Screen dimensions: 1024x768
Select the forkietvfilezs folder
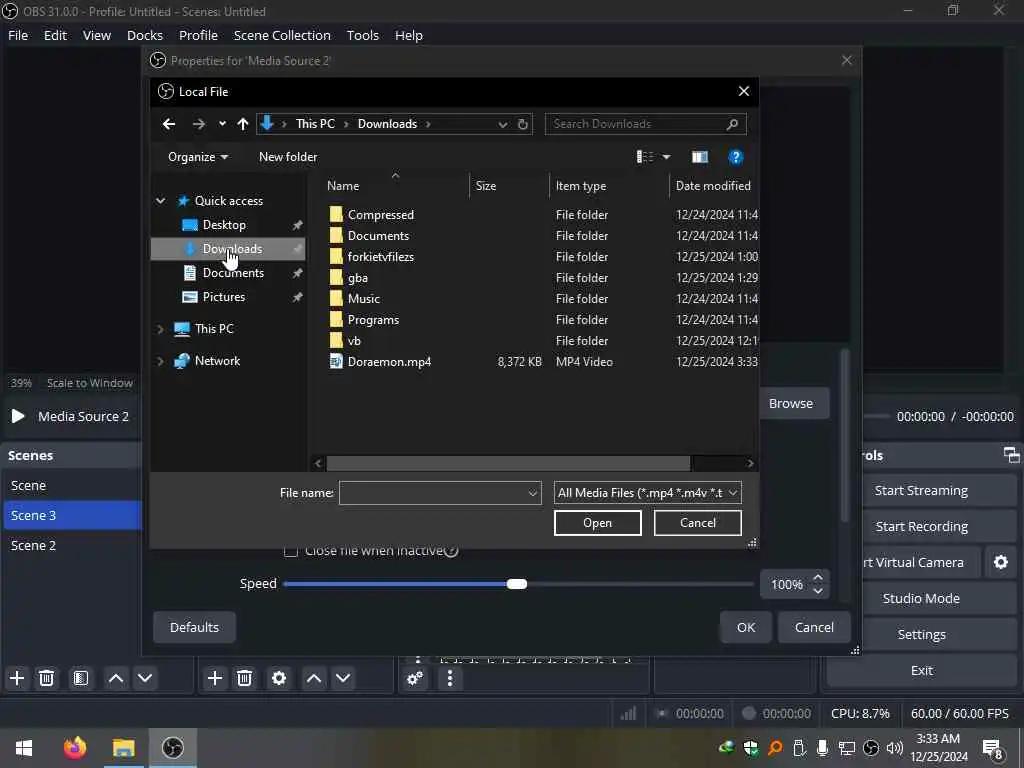[x=381, y=257]
